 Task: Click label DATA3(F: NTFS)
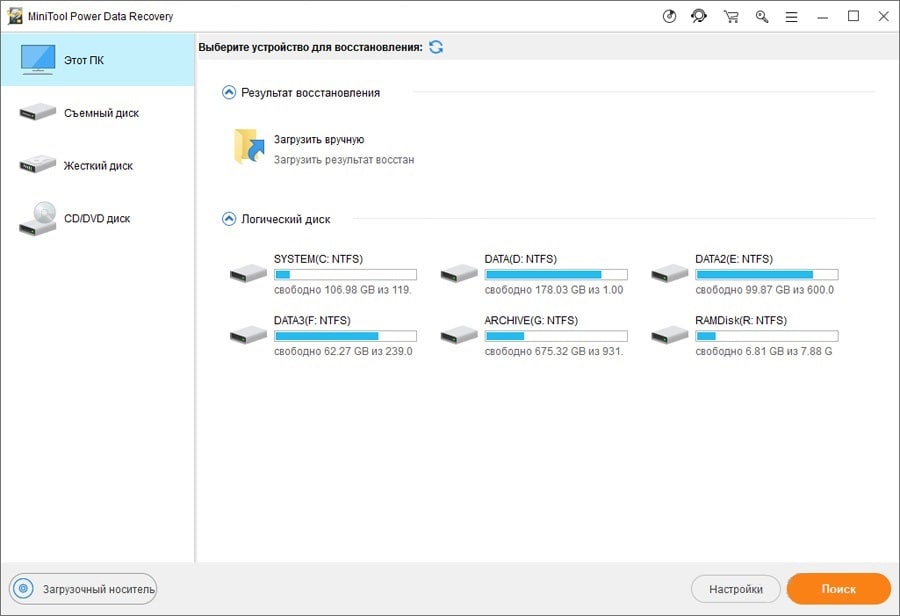coord(312,320)
